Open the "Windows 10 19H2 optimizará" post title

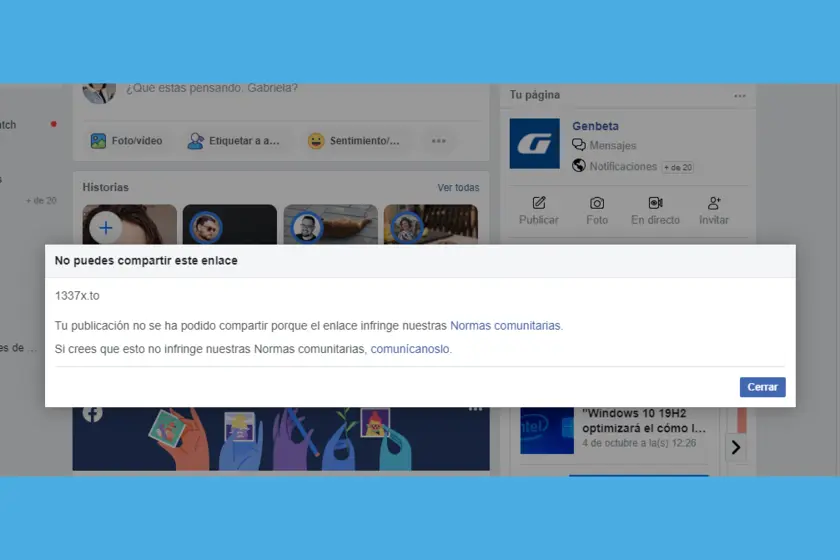644,421
